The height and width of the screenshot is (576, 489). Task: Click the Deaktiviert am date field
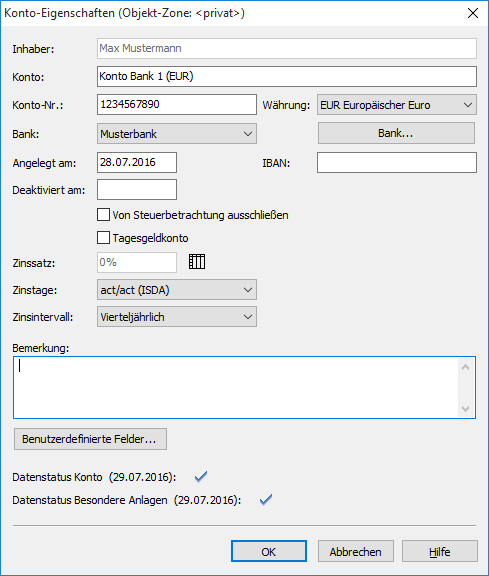click(x=137, y=190)
